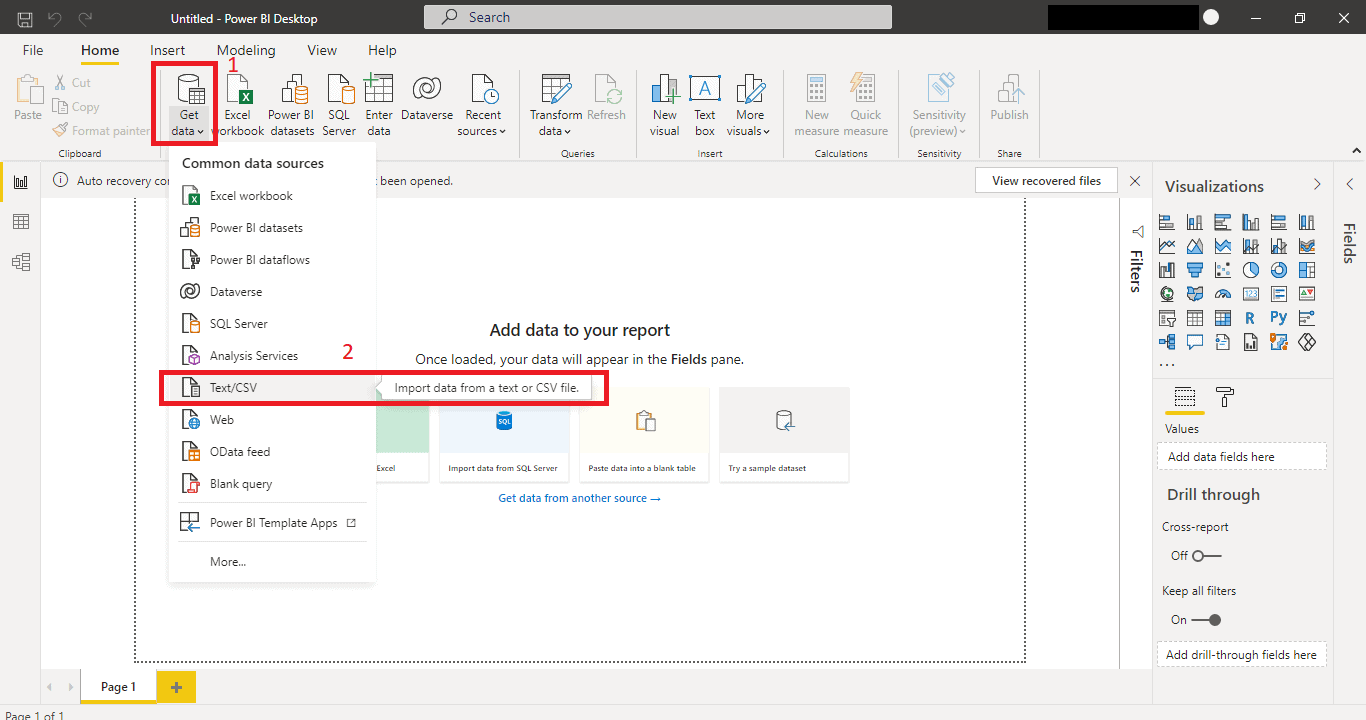
Task: Turn off Keep all filters
Action: tap(1213, 619)
